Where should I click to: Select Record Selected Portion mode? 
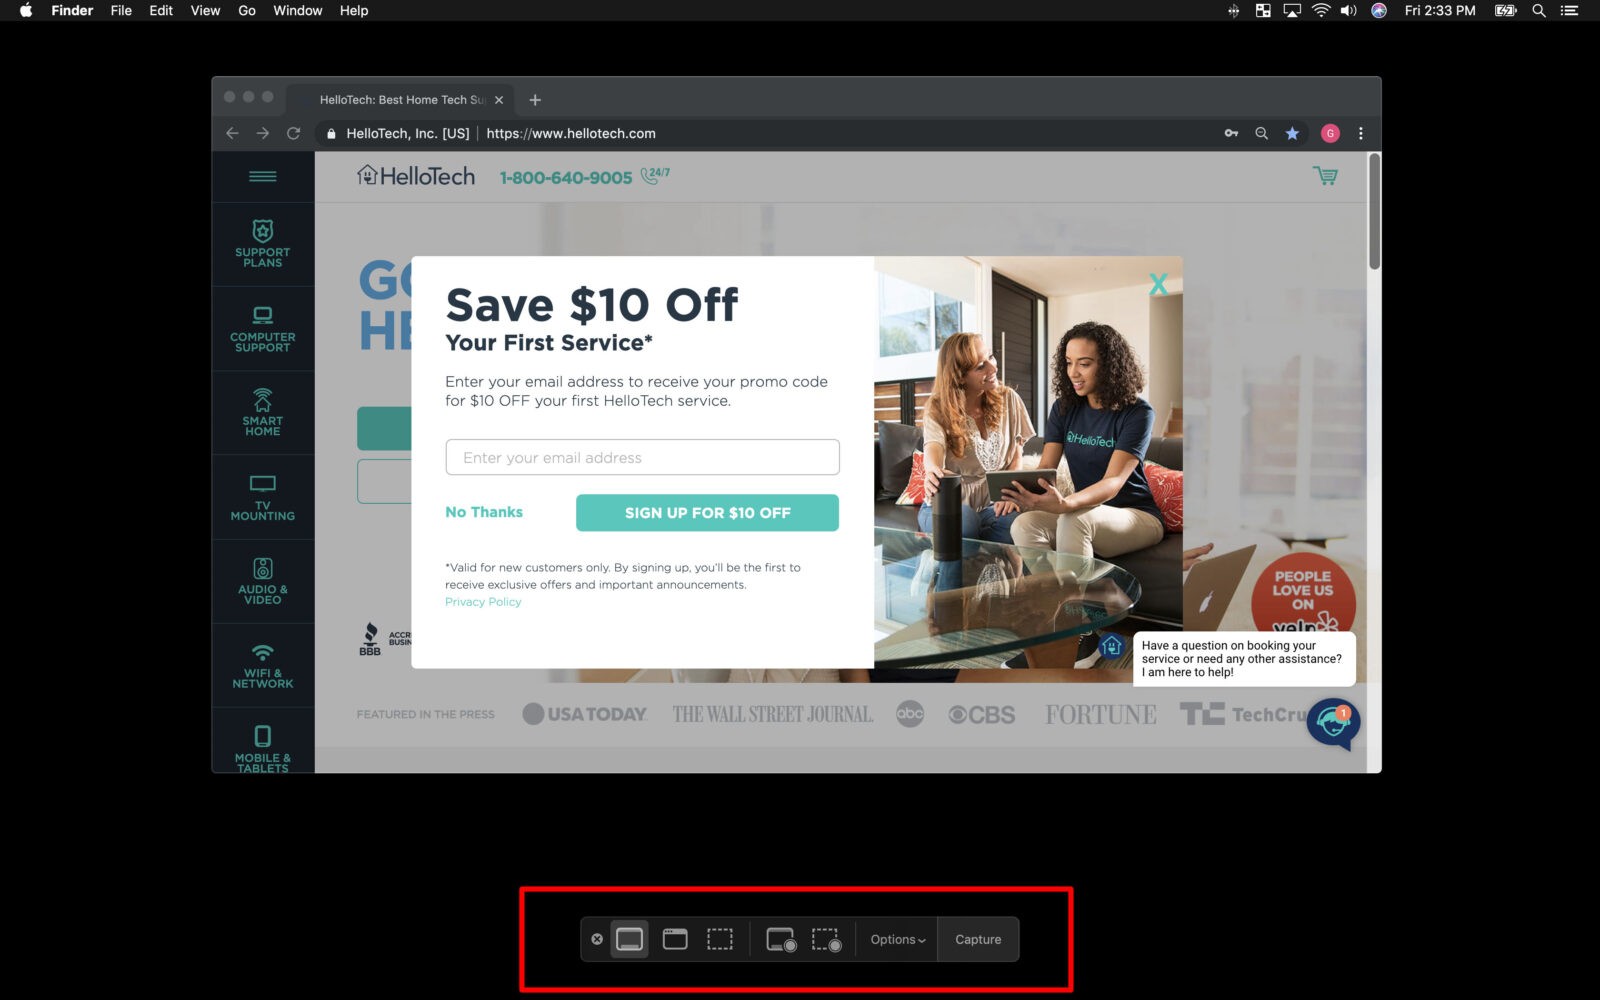pyautogui.click(x=826, y=940)
